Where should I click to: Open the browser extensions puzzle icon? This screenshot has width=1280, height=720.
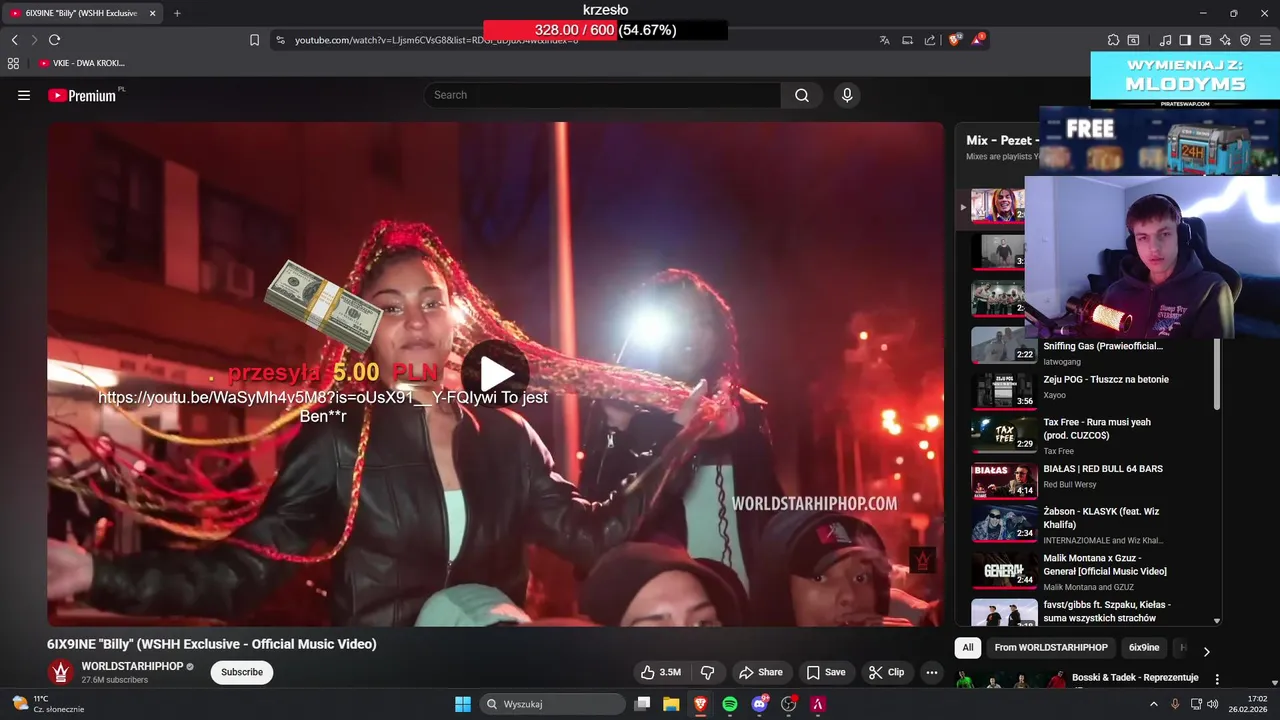pyautogui.click(x=1113, y=40)
